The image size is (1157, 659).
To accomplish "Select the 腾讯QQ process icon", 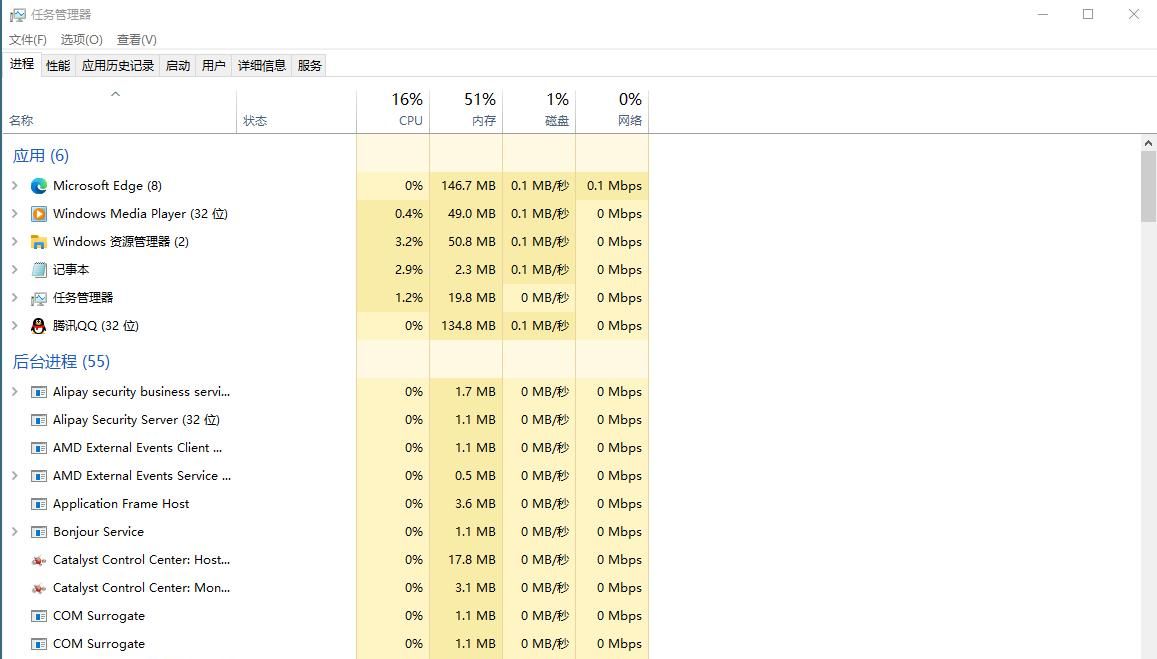I will [38, 325].
